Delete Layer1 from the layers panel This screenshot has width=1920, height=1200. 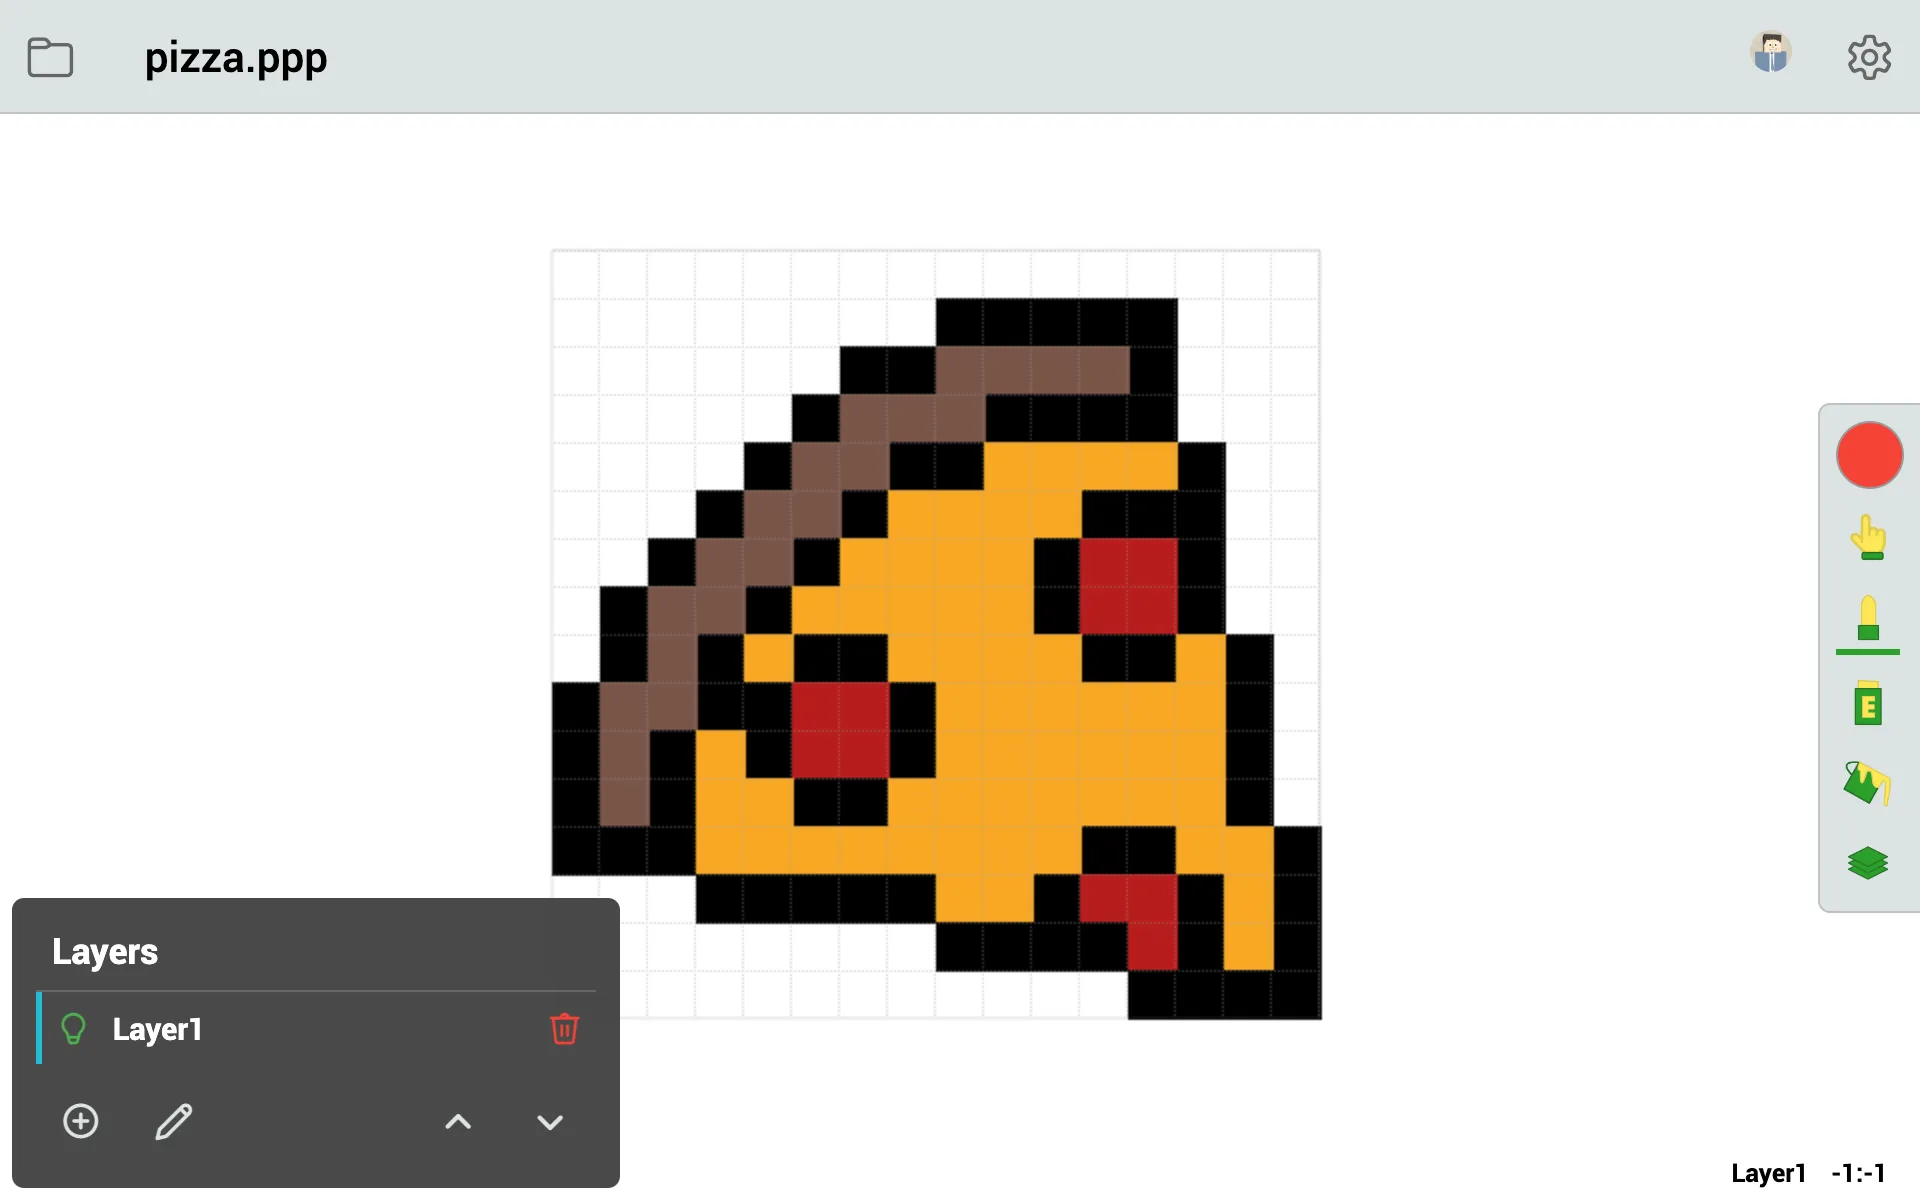[564, 1029]
